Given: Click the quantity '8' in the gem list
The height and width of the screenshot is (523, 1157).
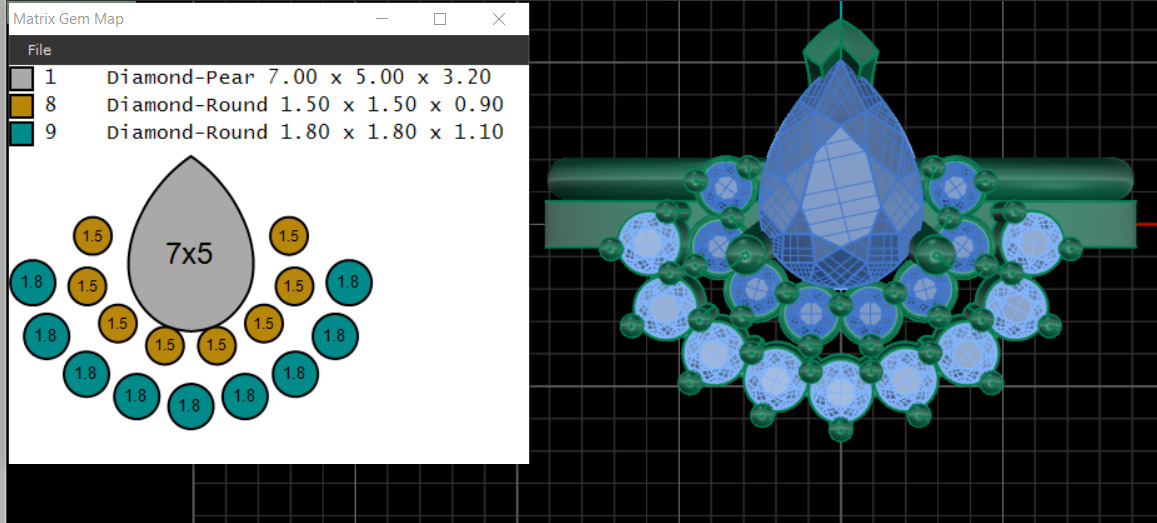Looking at the screenshot, I should point(50,105).
